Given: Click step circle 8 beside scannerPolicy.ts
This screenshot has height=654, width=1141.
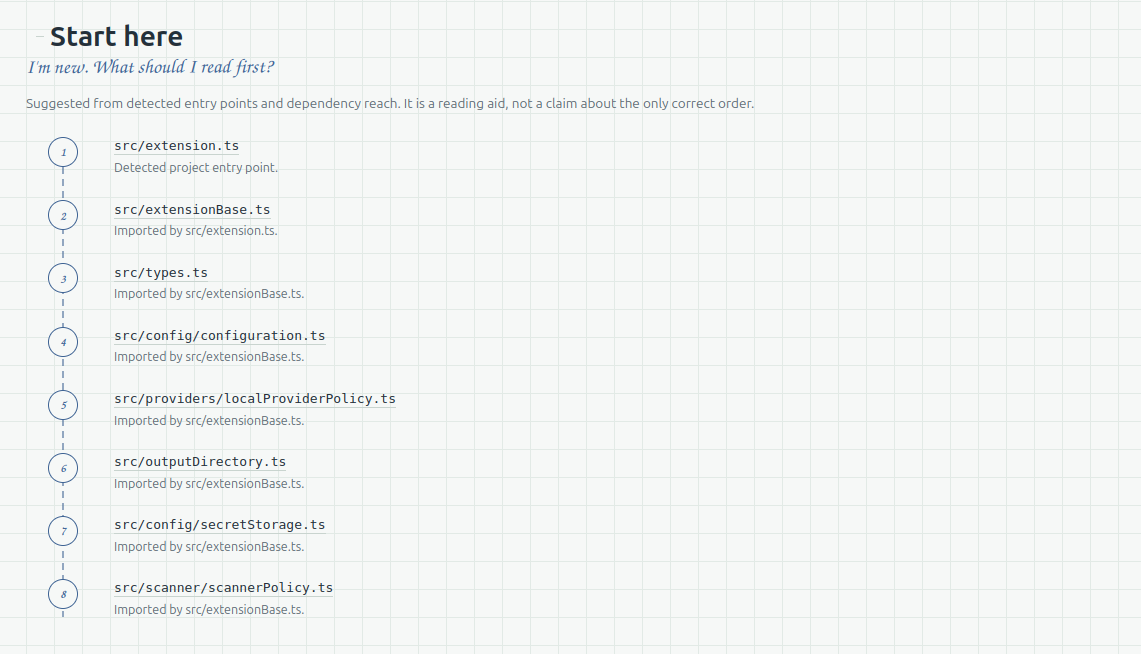Looking at the screenshot, I should click(63, 594).
